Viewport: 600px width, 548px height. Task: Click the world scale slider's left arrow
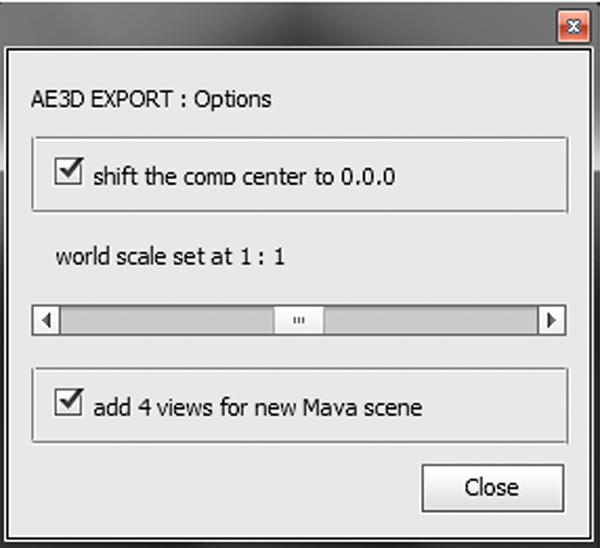[46, 320]
